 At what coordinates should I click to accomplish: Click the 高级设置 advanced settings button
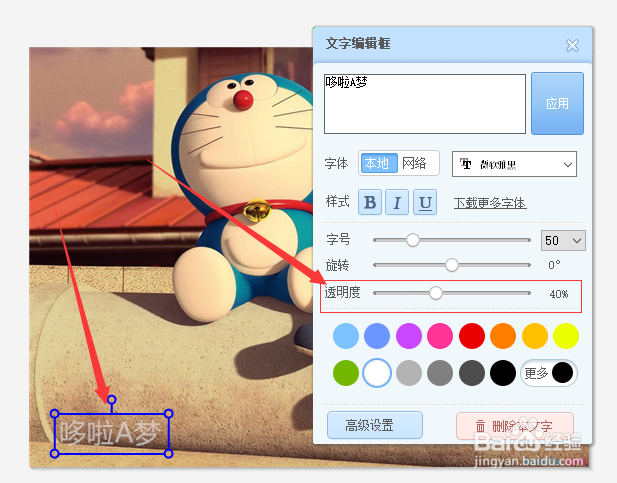pos(375,425)
